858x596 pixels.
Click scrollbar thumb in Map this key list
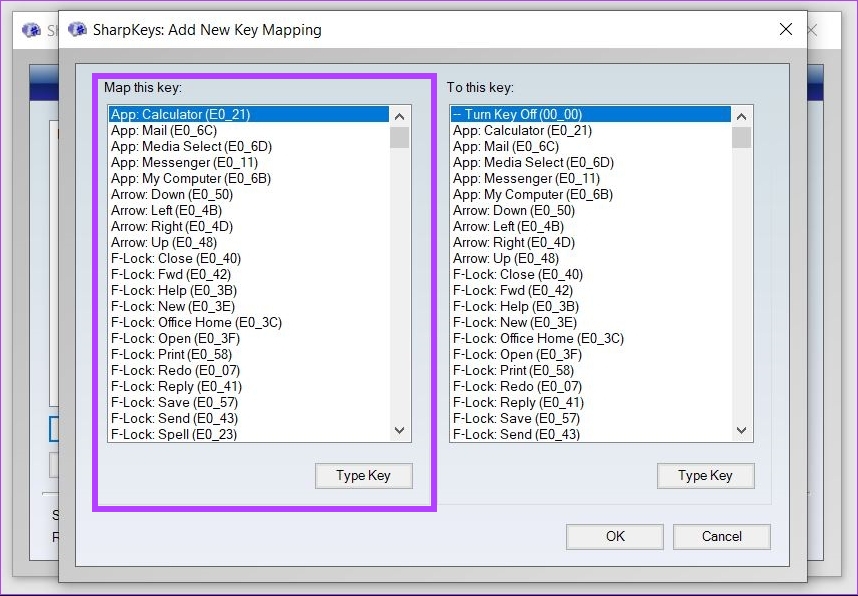[399, 137]
